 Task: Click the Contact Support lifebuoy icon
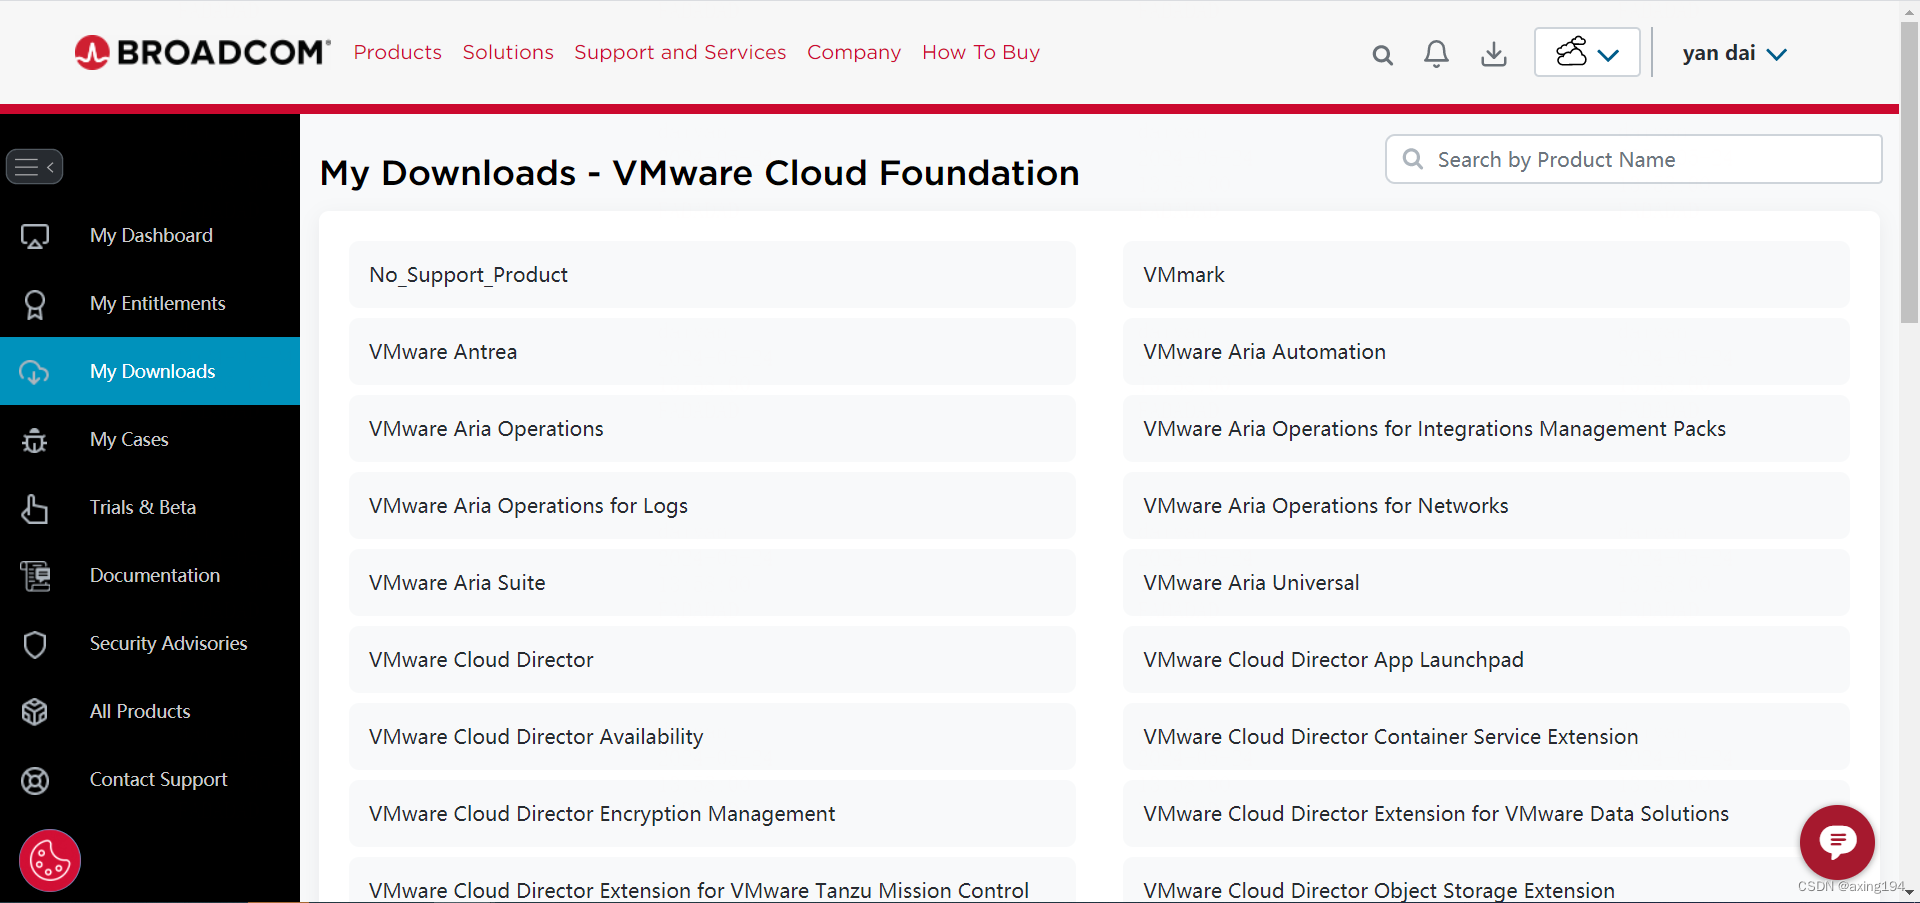(x=35, y=780)
